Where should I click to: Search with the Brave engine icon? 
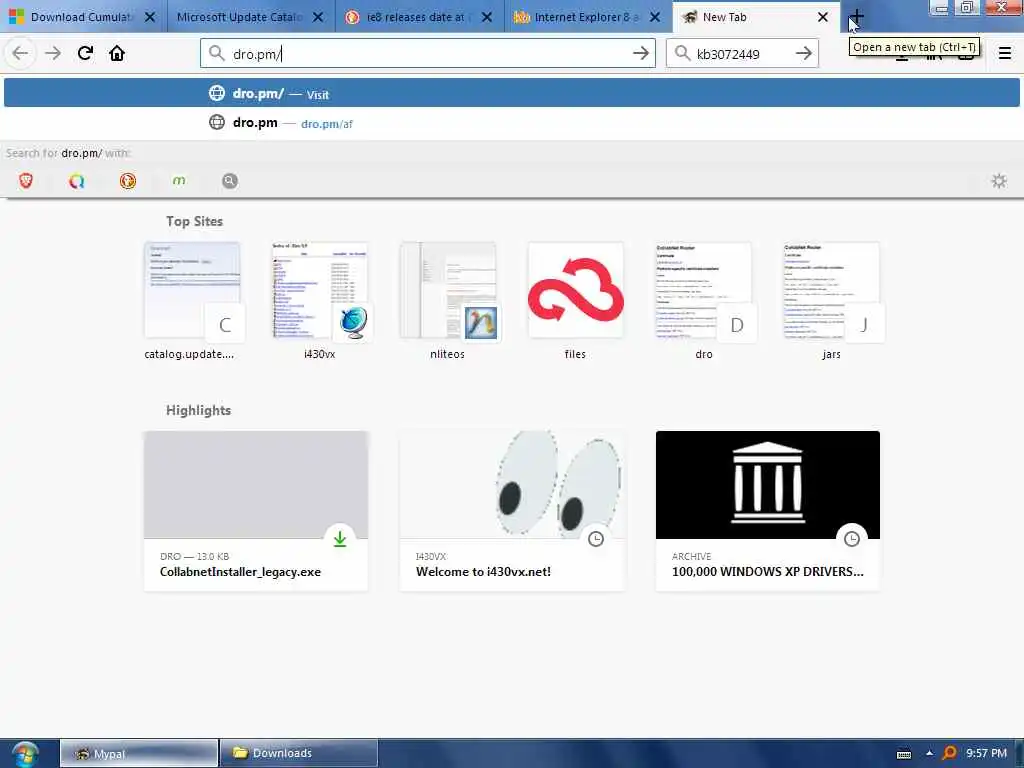pos(25,181)
